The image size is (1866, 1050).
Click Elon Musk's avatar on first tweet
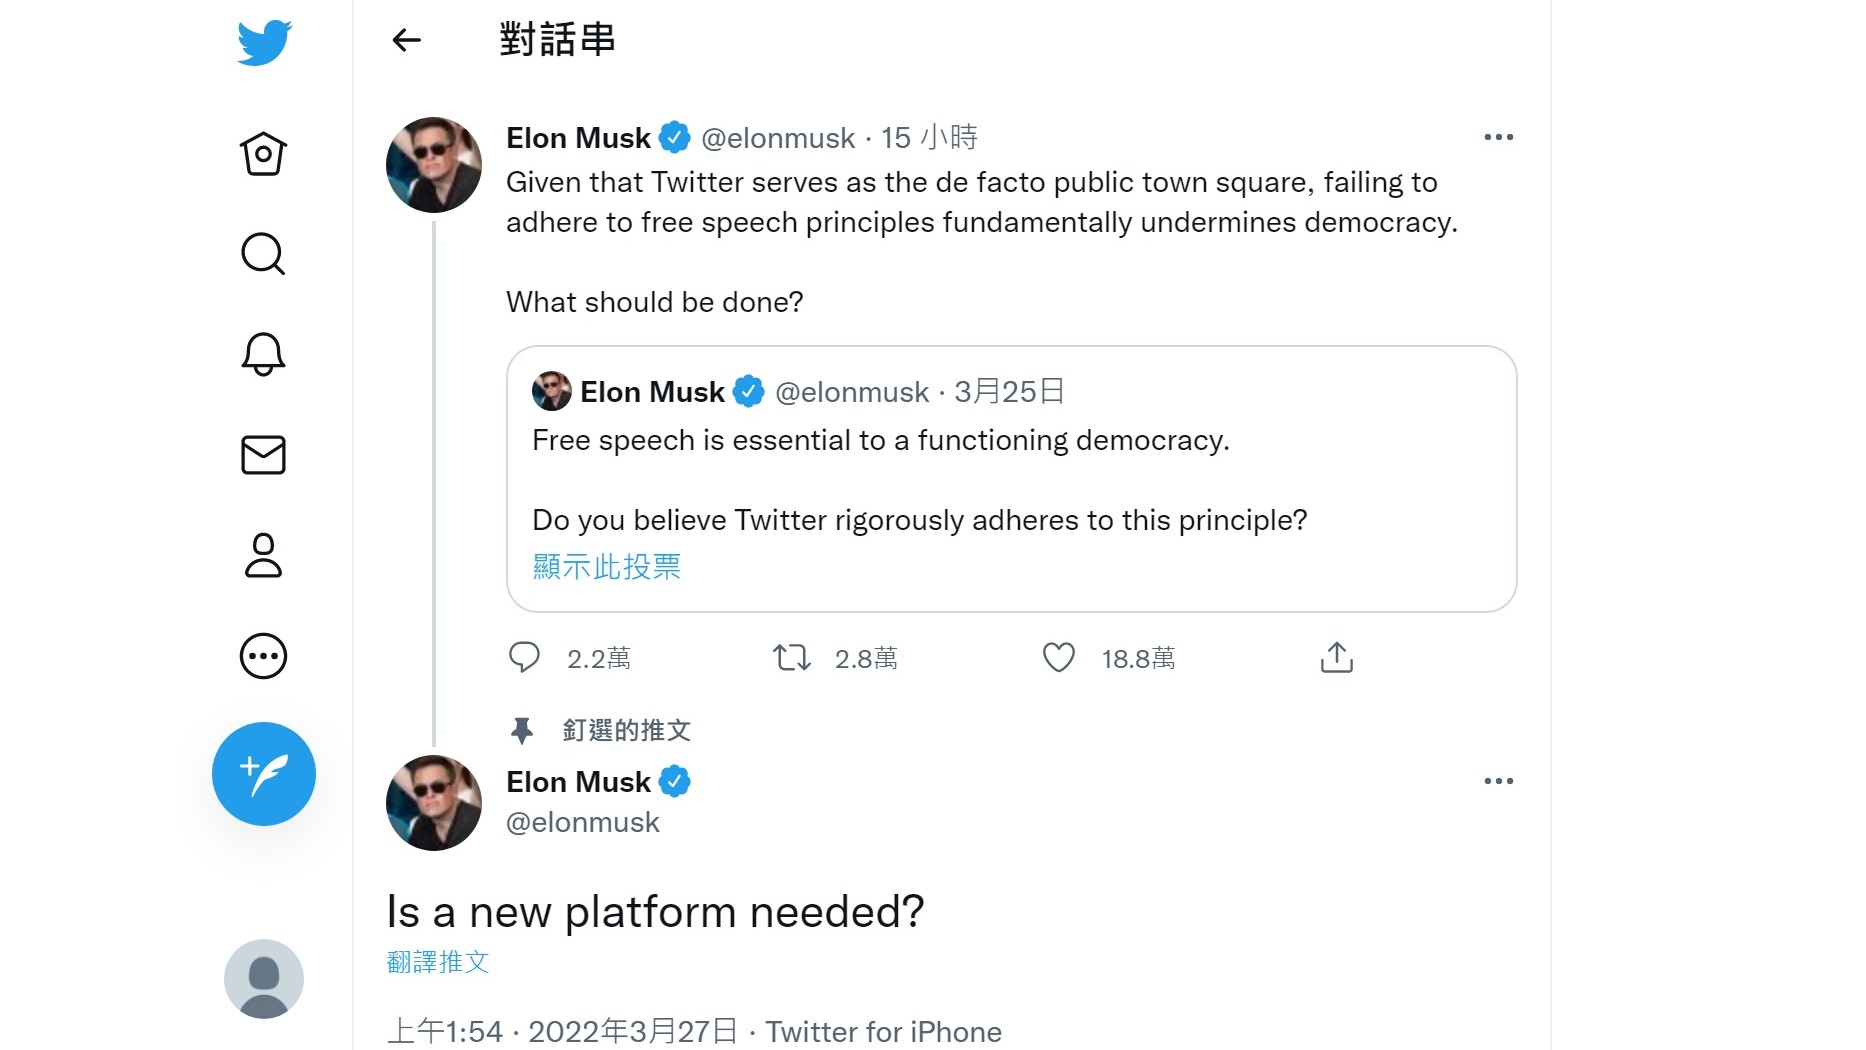pyautogui.click(x=434, y=165)
